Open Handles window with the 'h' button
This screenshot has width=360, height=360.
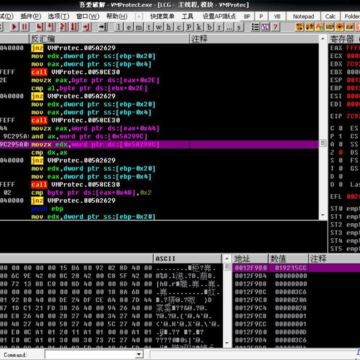pyautogui.click(x=169, y=27)
